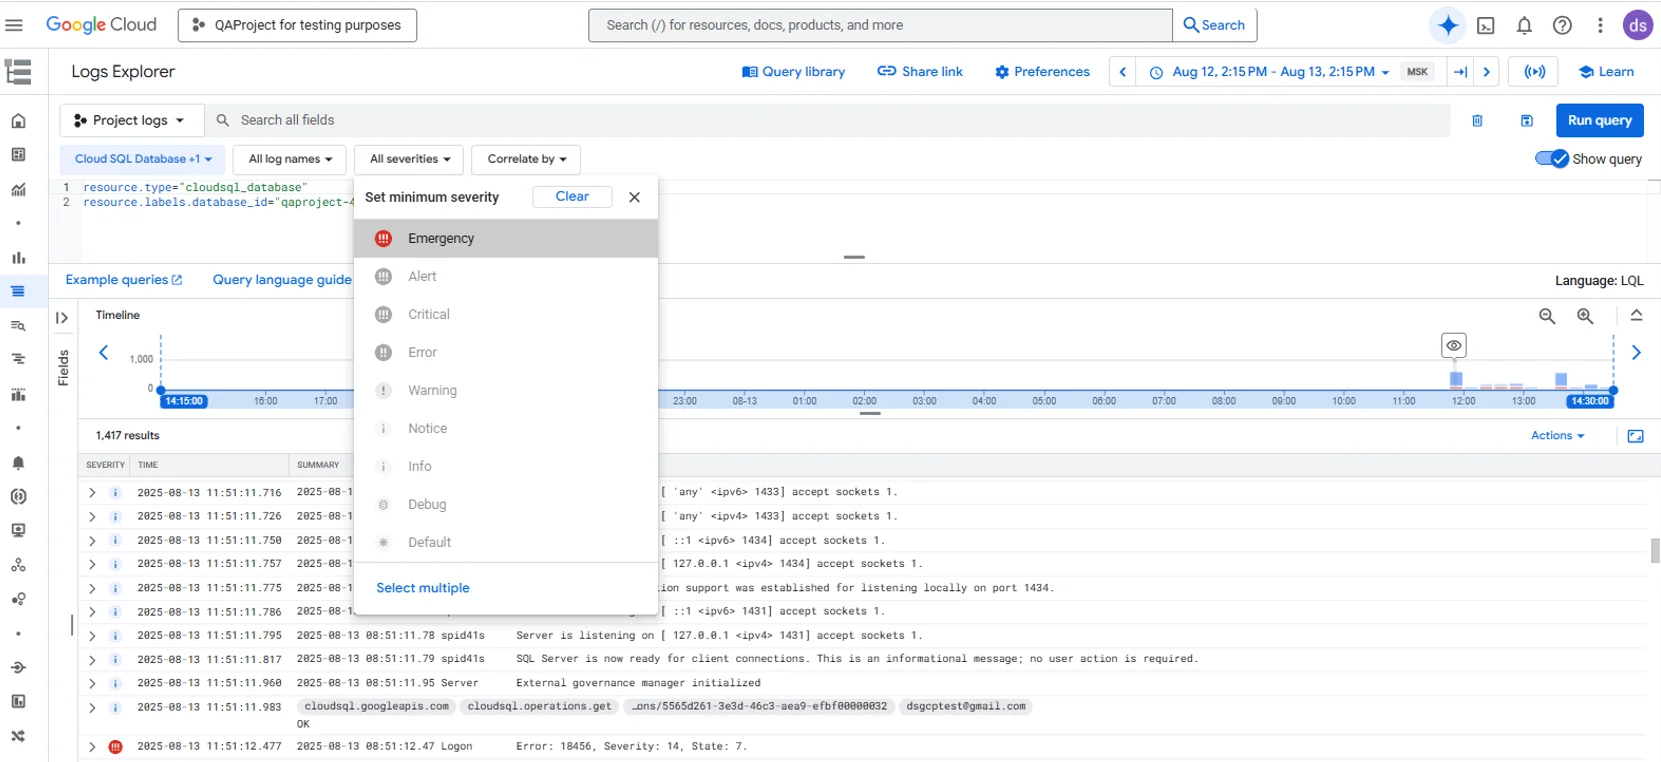Start live log streaming icon
Screen dimensions: 1661x762
[x=1534, y=72]
